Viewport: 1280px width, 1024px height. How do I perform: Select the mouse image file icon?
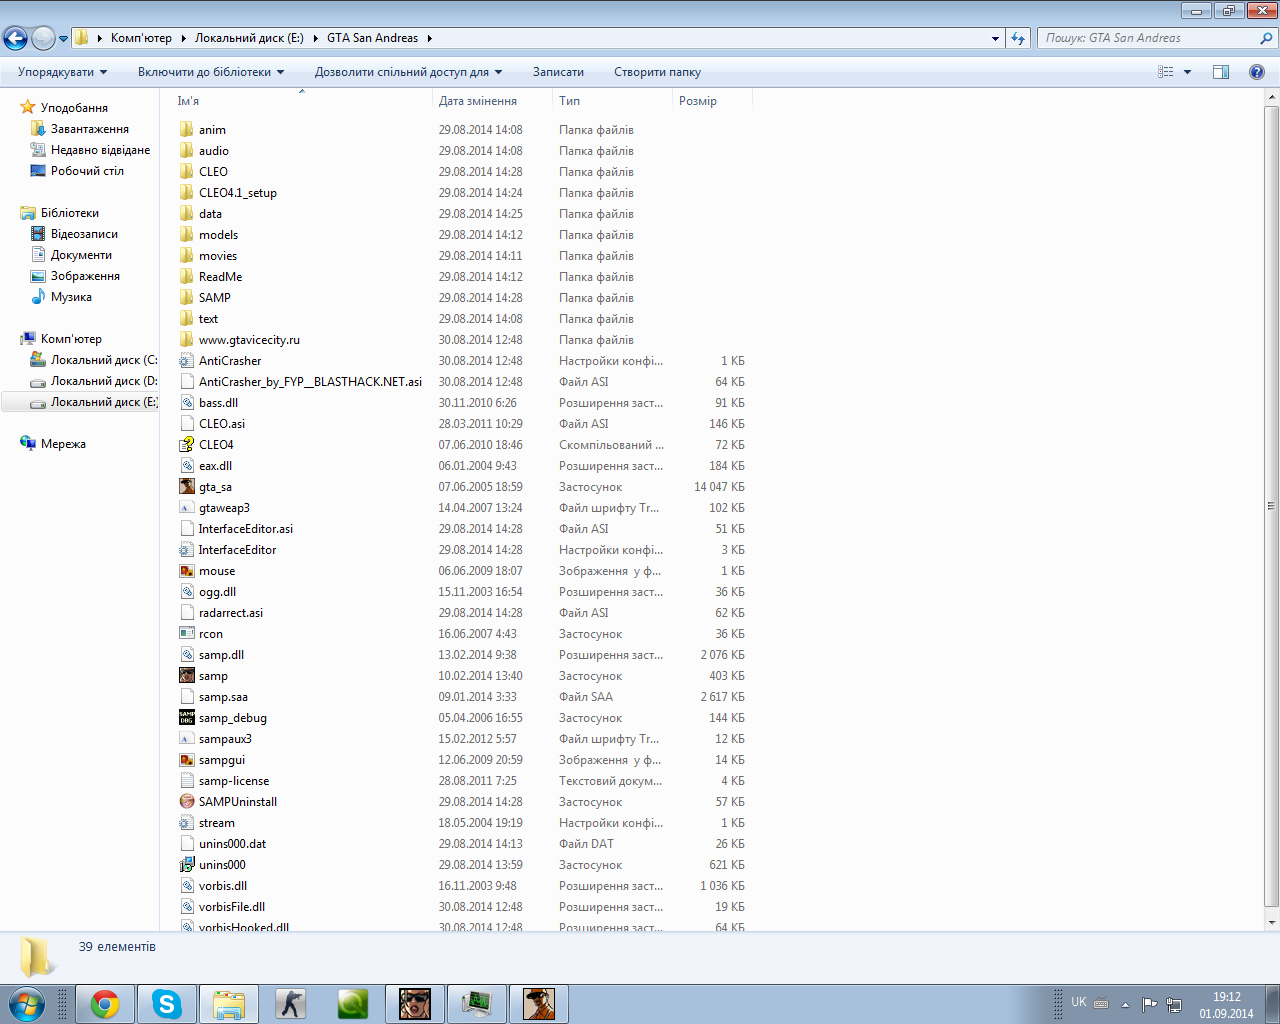(187, 571)
